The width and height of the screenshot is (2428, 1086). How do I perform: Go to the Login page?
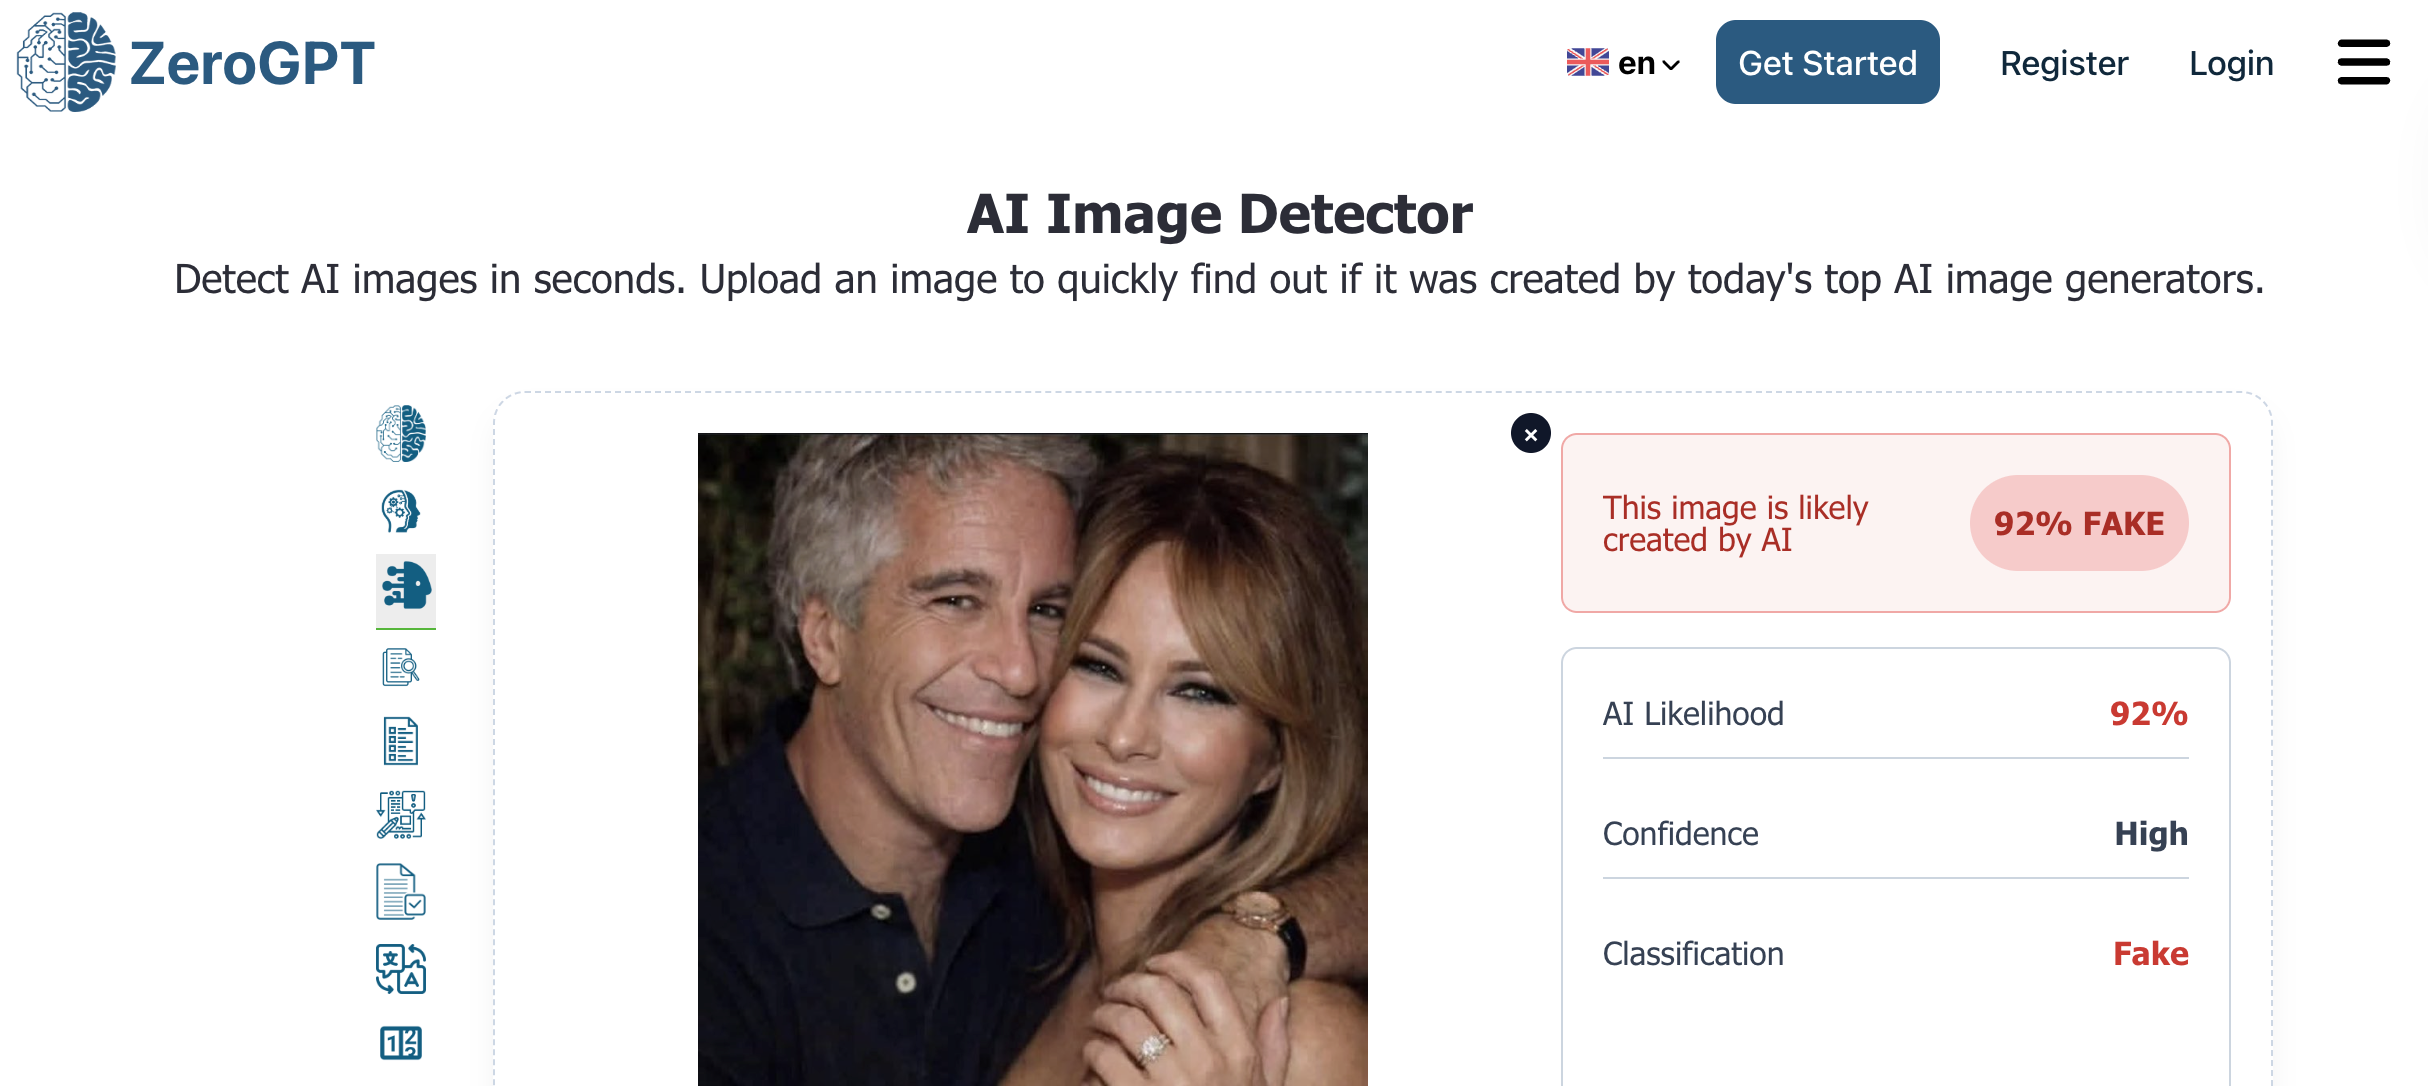(x=2231, y=63)
